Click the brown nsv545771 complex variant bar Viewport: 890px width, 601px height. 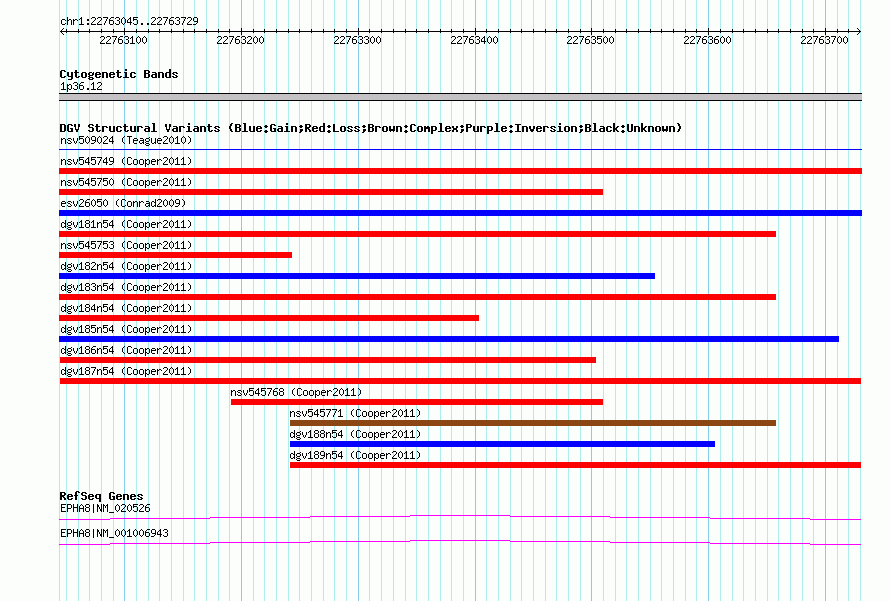(532, 423)
